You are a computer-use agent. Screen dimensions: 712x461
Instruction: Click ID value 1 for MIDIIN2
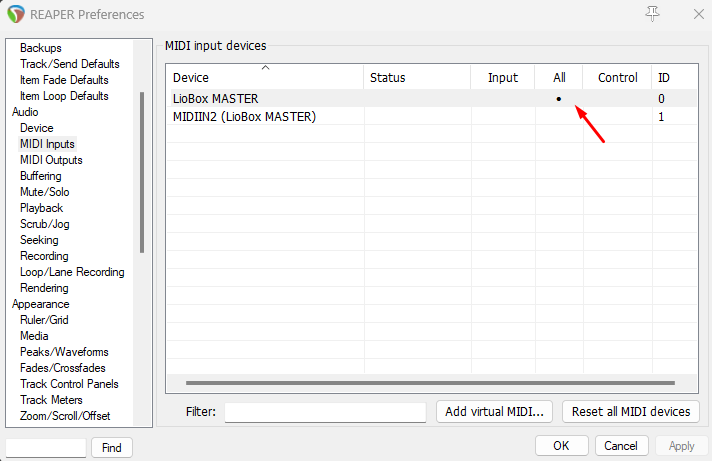tap(661, 117)
